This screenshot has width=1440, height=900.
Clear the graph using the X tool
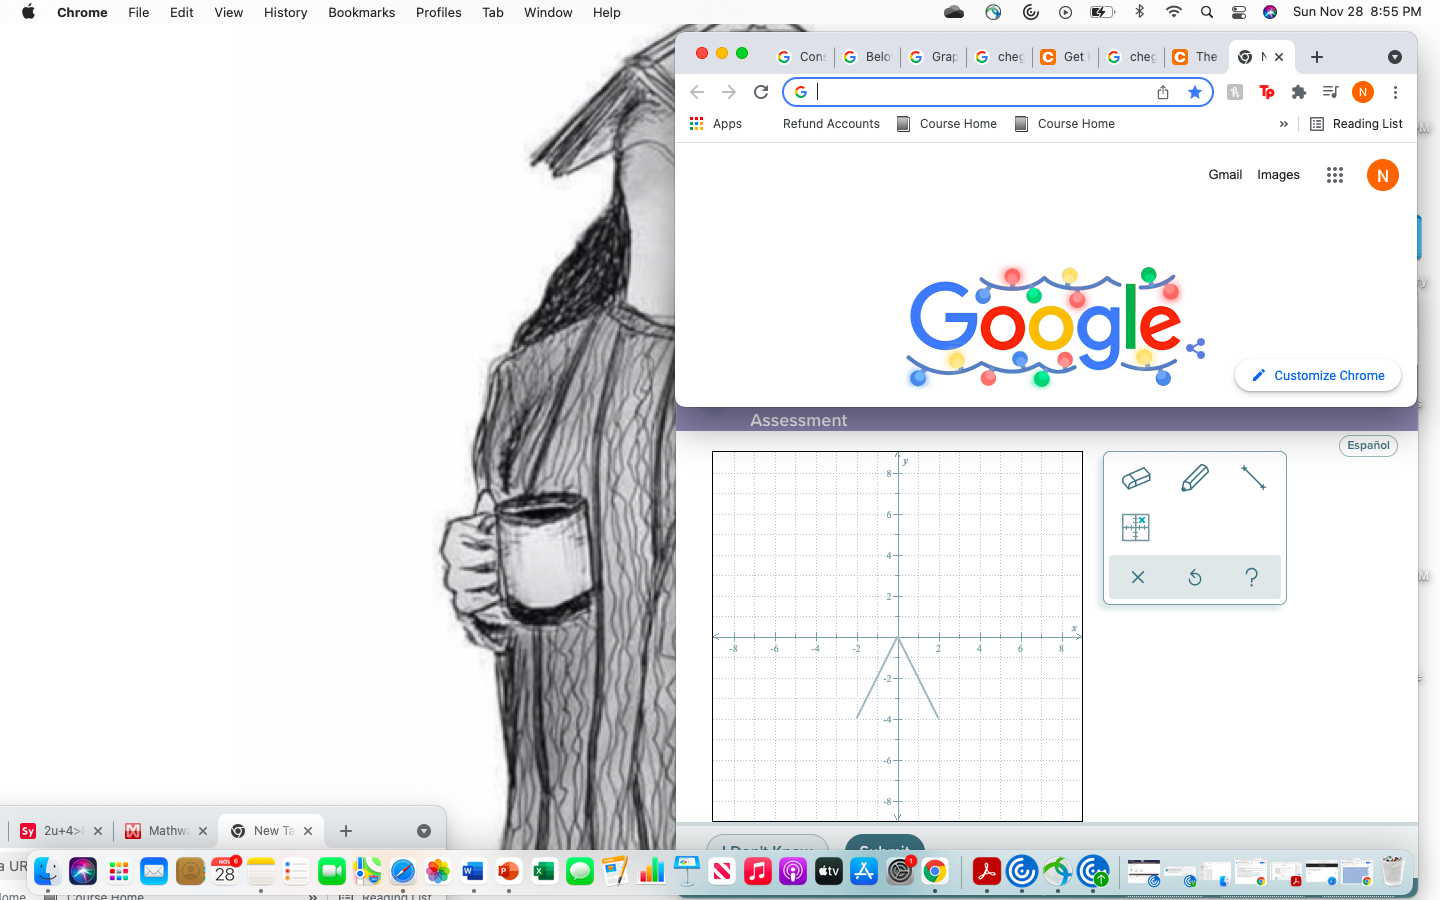pyautogui.click(x=1137, y=577)
